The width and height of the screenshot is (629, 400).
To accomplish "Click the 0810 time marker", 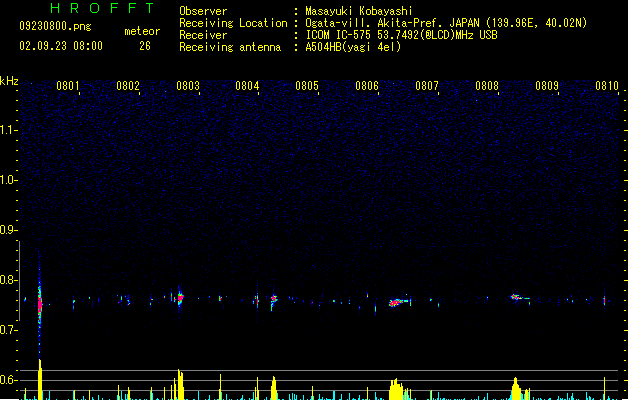I will [607, 86].
